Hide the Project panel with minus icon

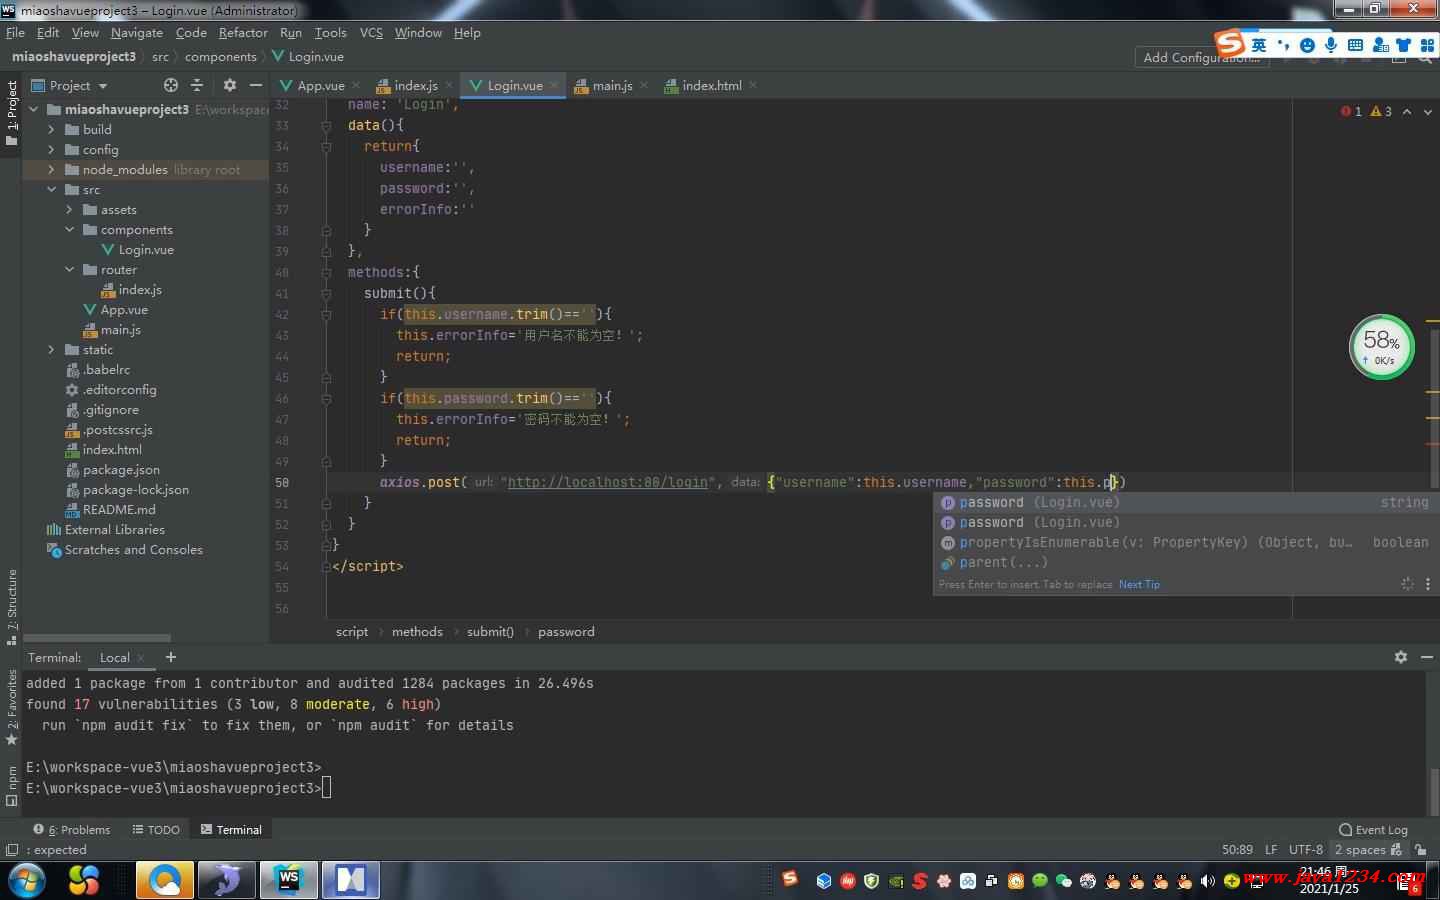coord(256,85)
